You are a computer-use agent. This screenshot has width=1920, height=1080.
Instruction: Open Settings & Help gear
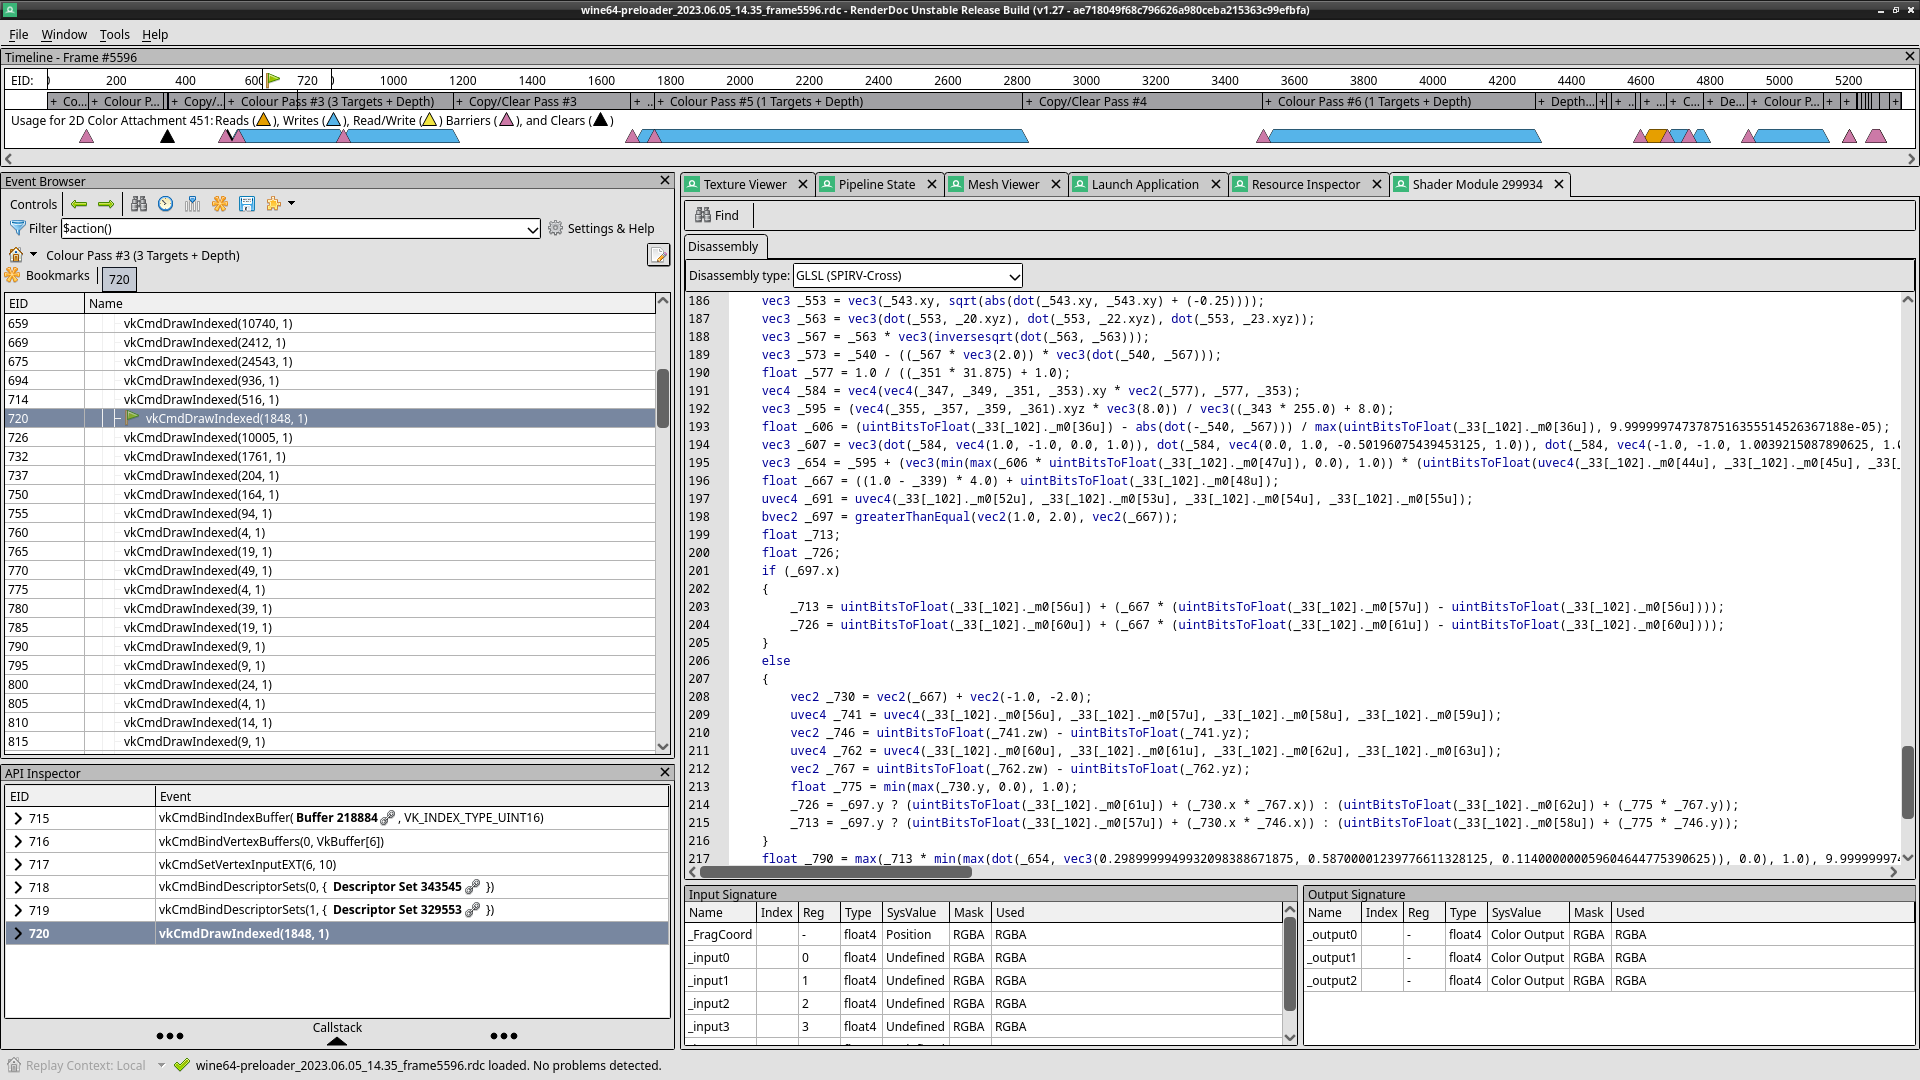point(600,228)
